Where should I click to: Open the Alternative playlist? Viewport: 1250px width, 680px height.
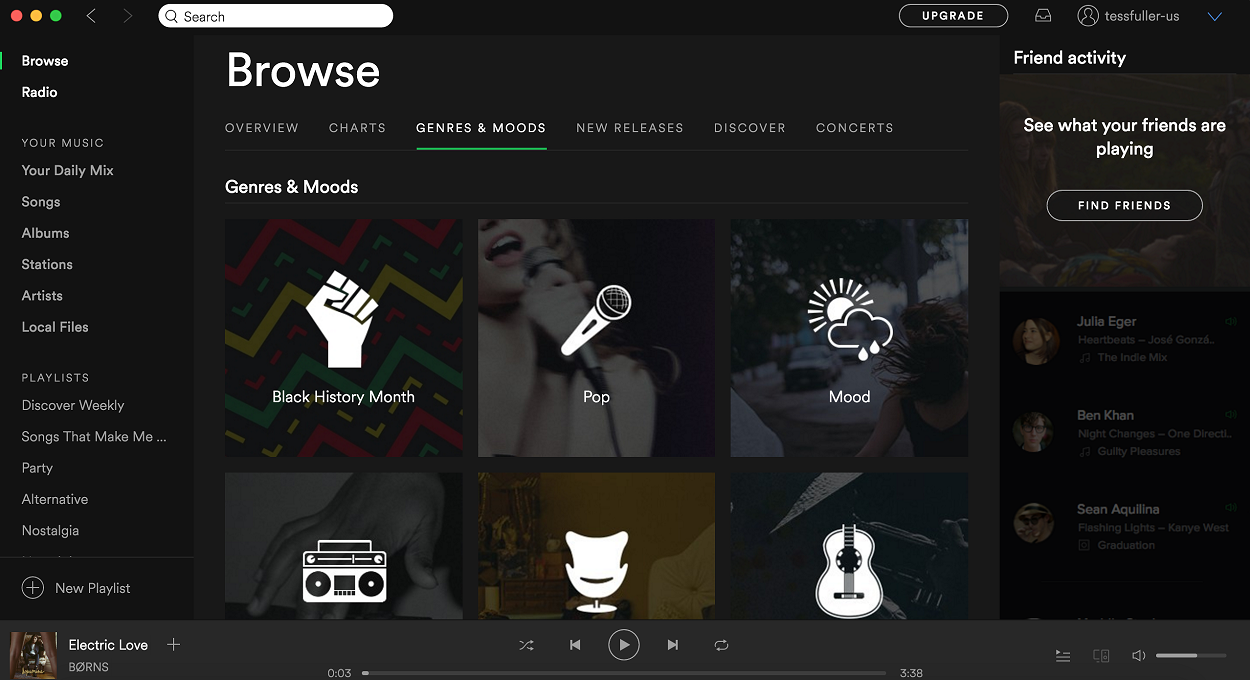click(55, 500)
